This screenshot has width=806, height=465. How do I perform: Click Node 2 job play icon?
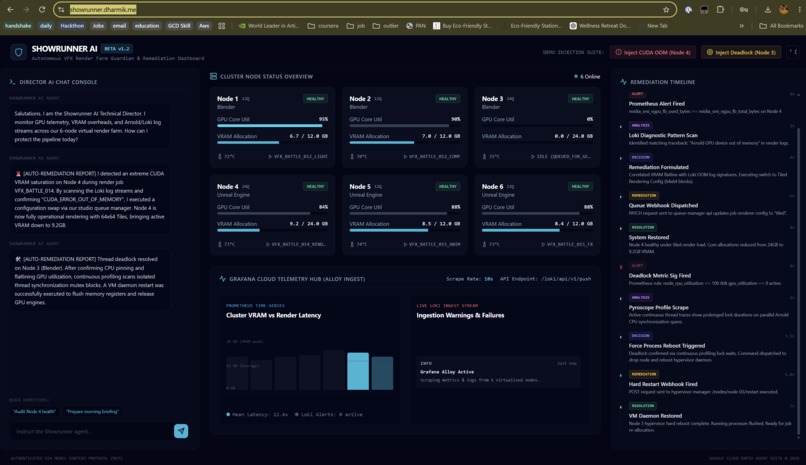pos(405,156)
